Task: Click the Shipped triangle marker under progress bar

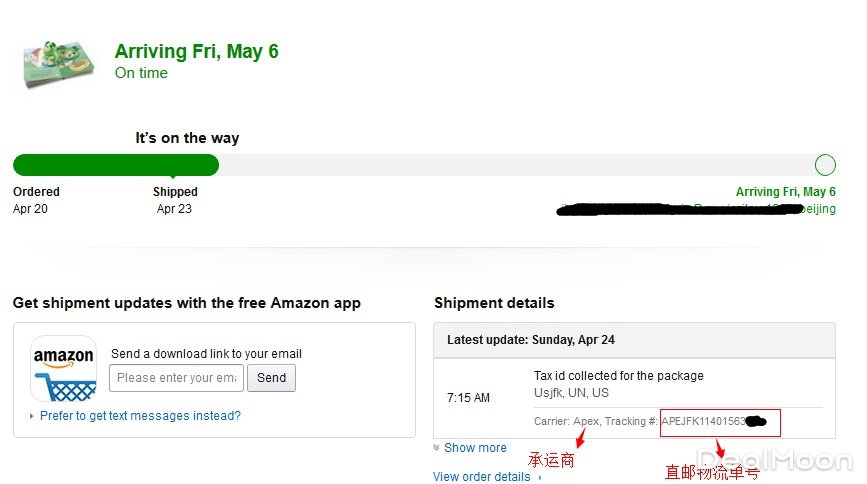Action: (x=174, y=179)
